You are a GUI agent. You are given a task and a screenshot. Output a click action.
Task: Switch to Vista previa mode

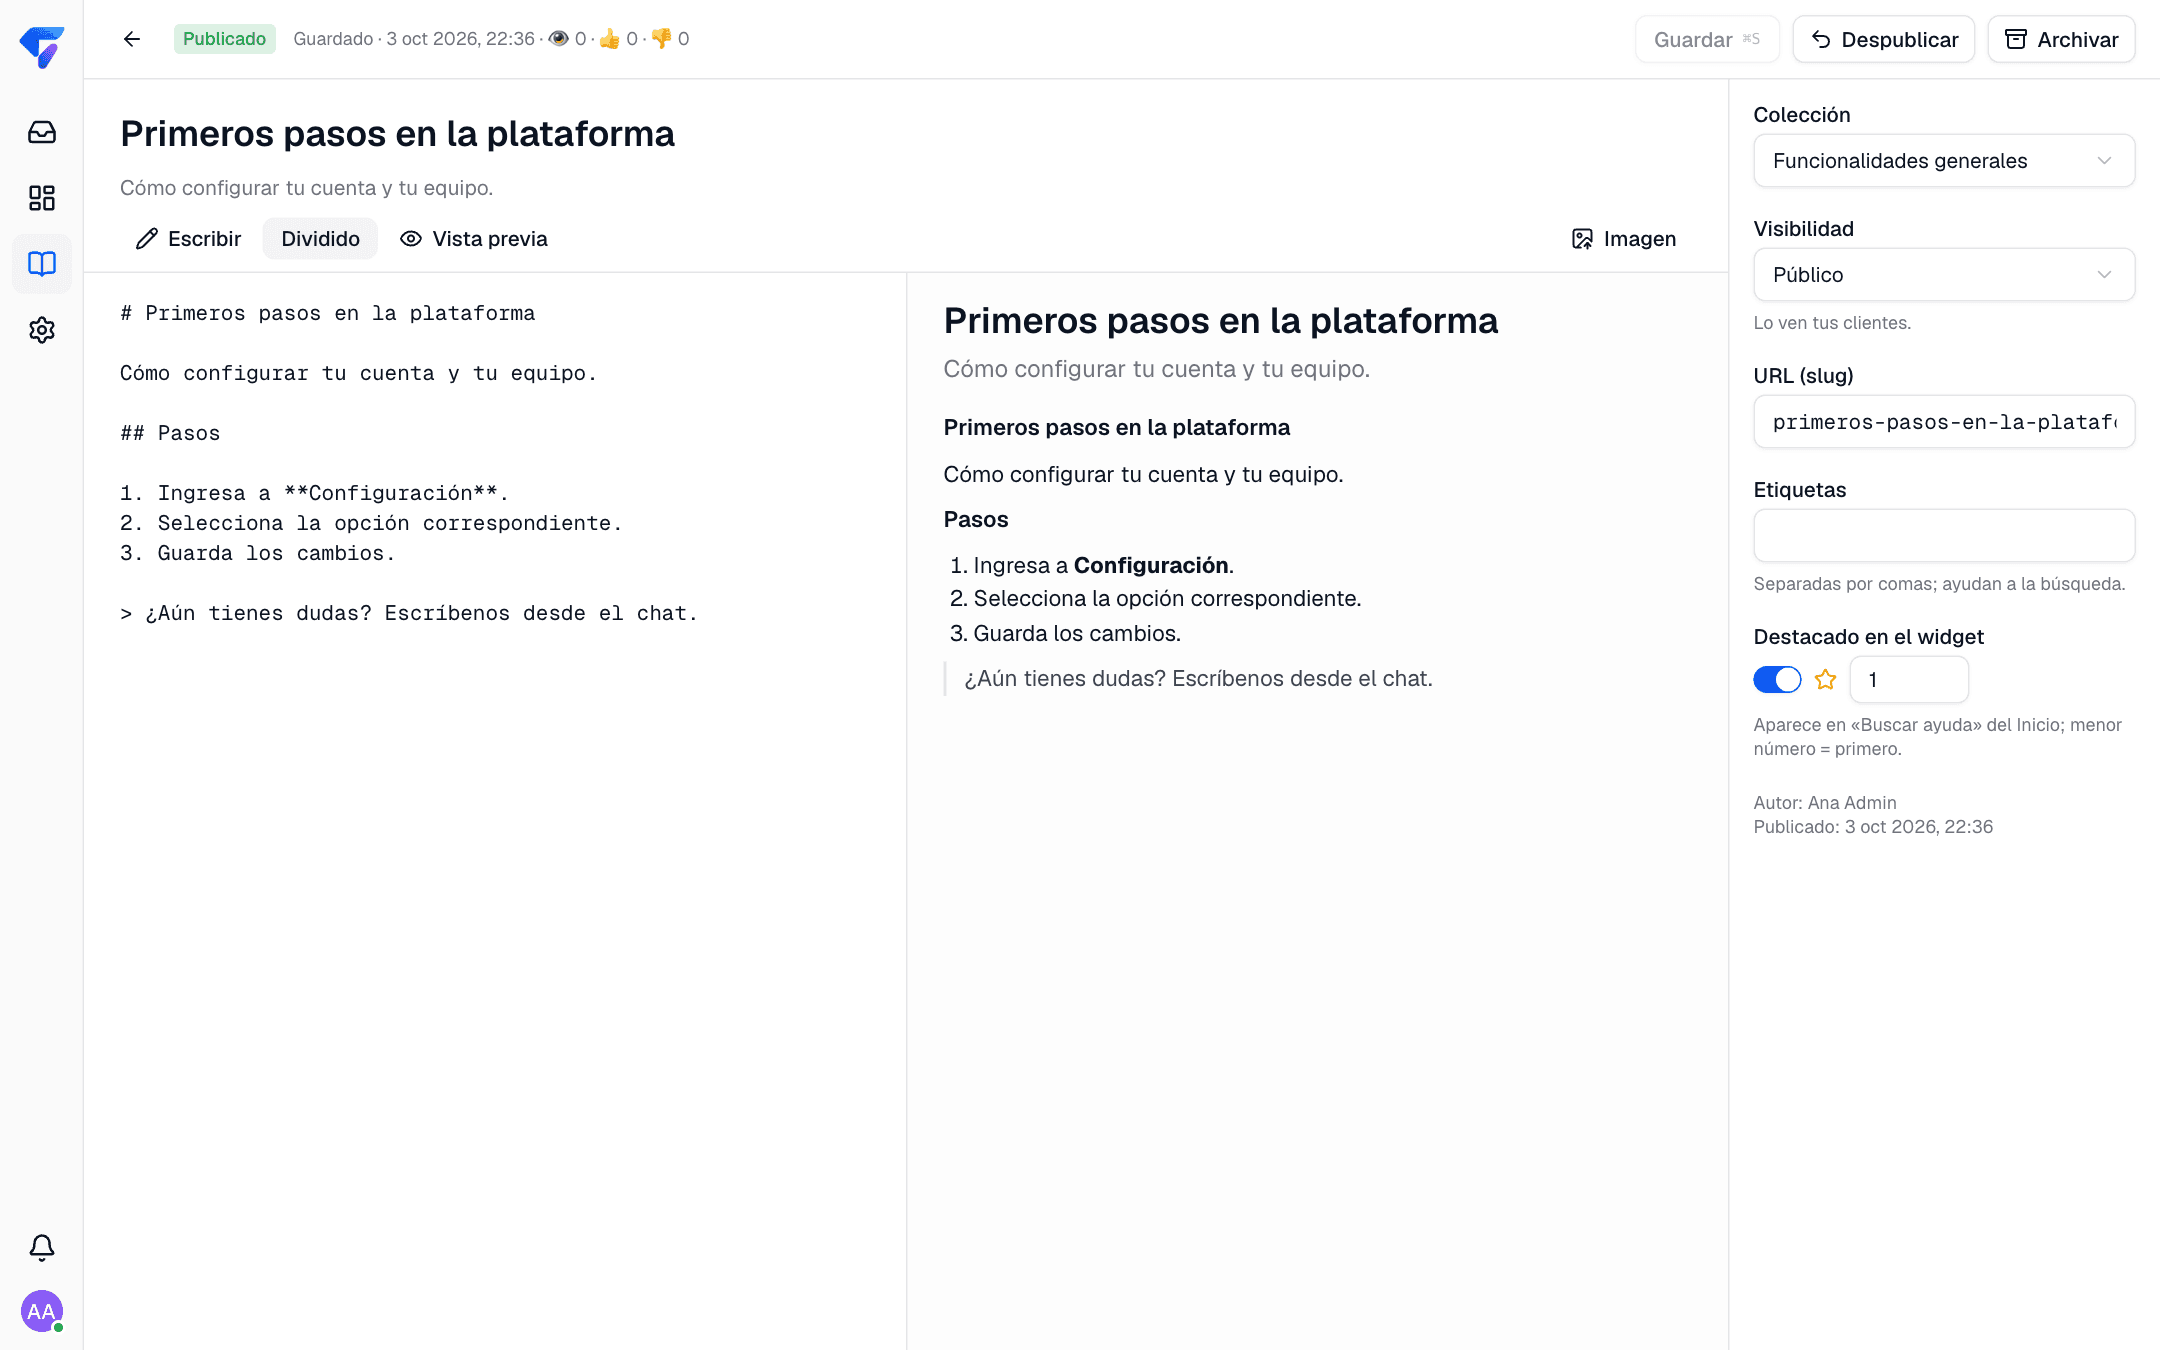(x=474, y=239)
